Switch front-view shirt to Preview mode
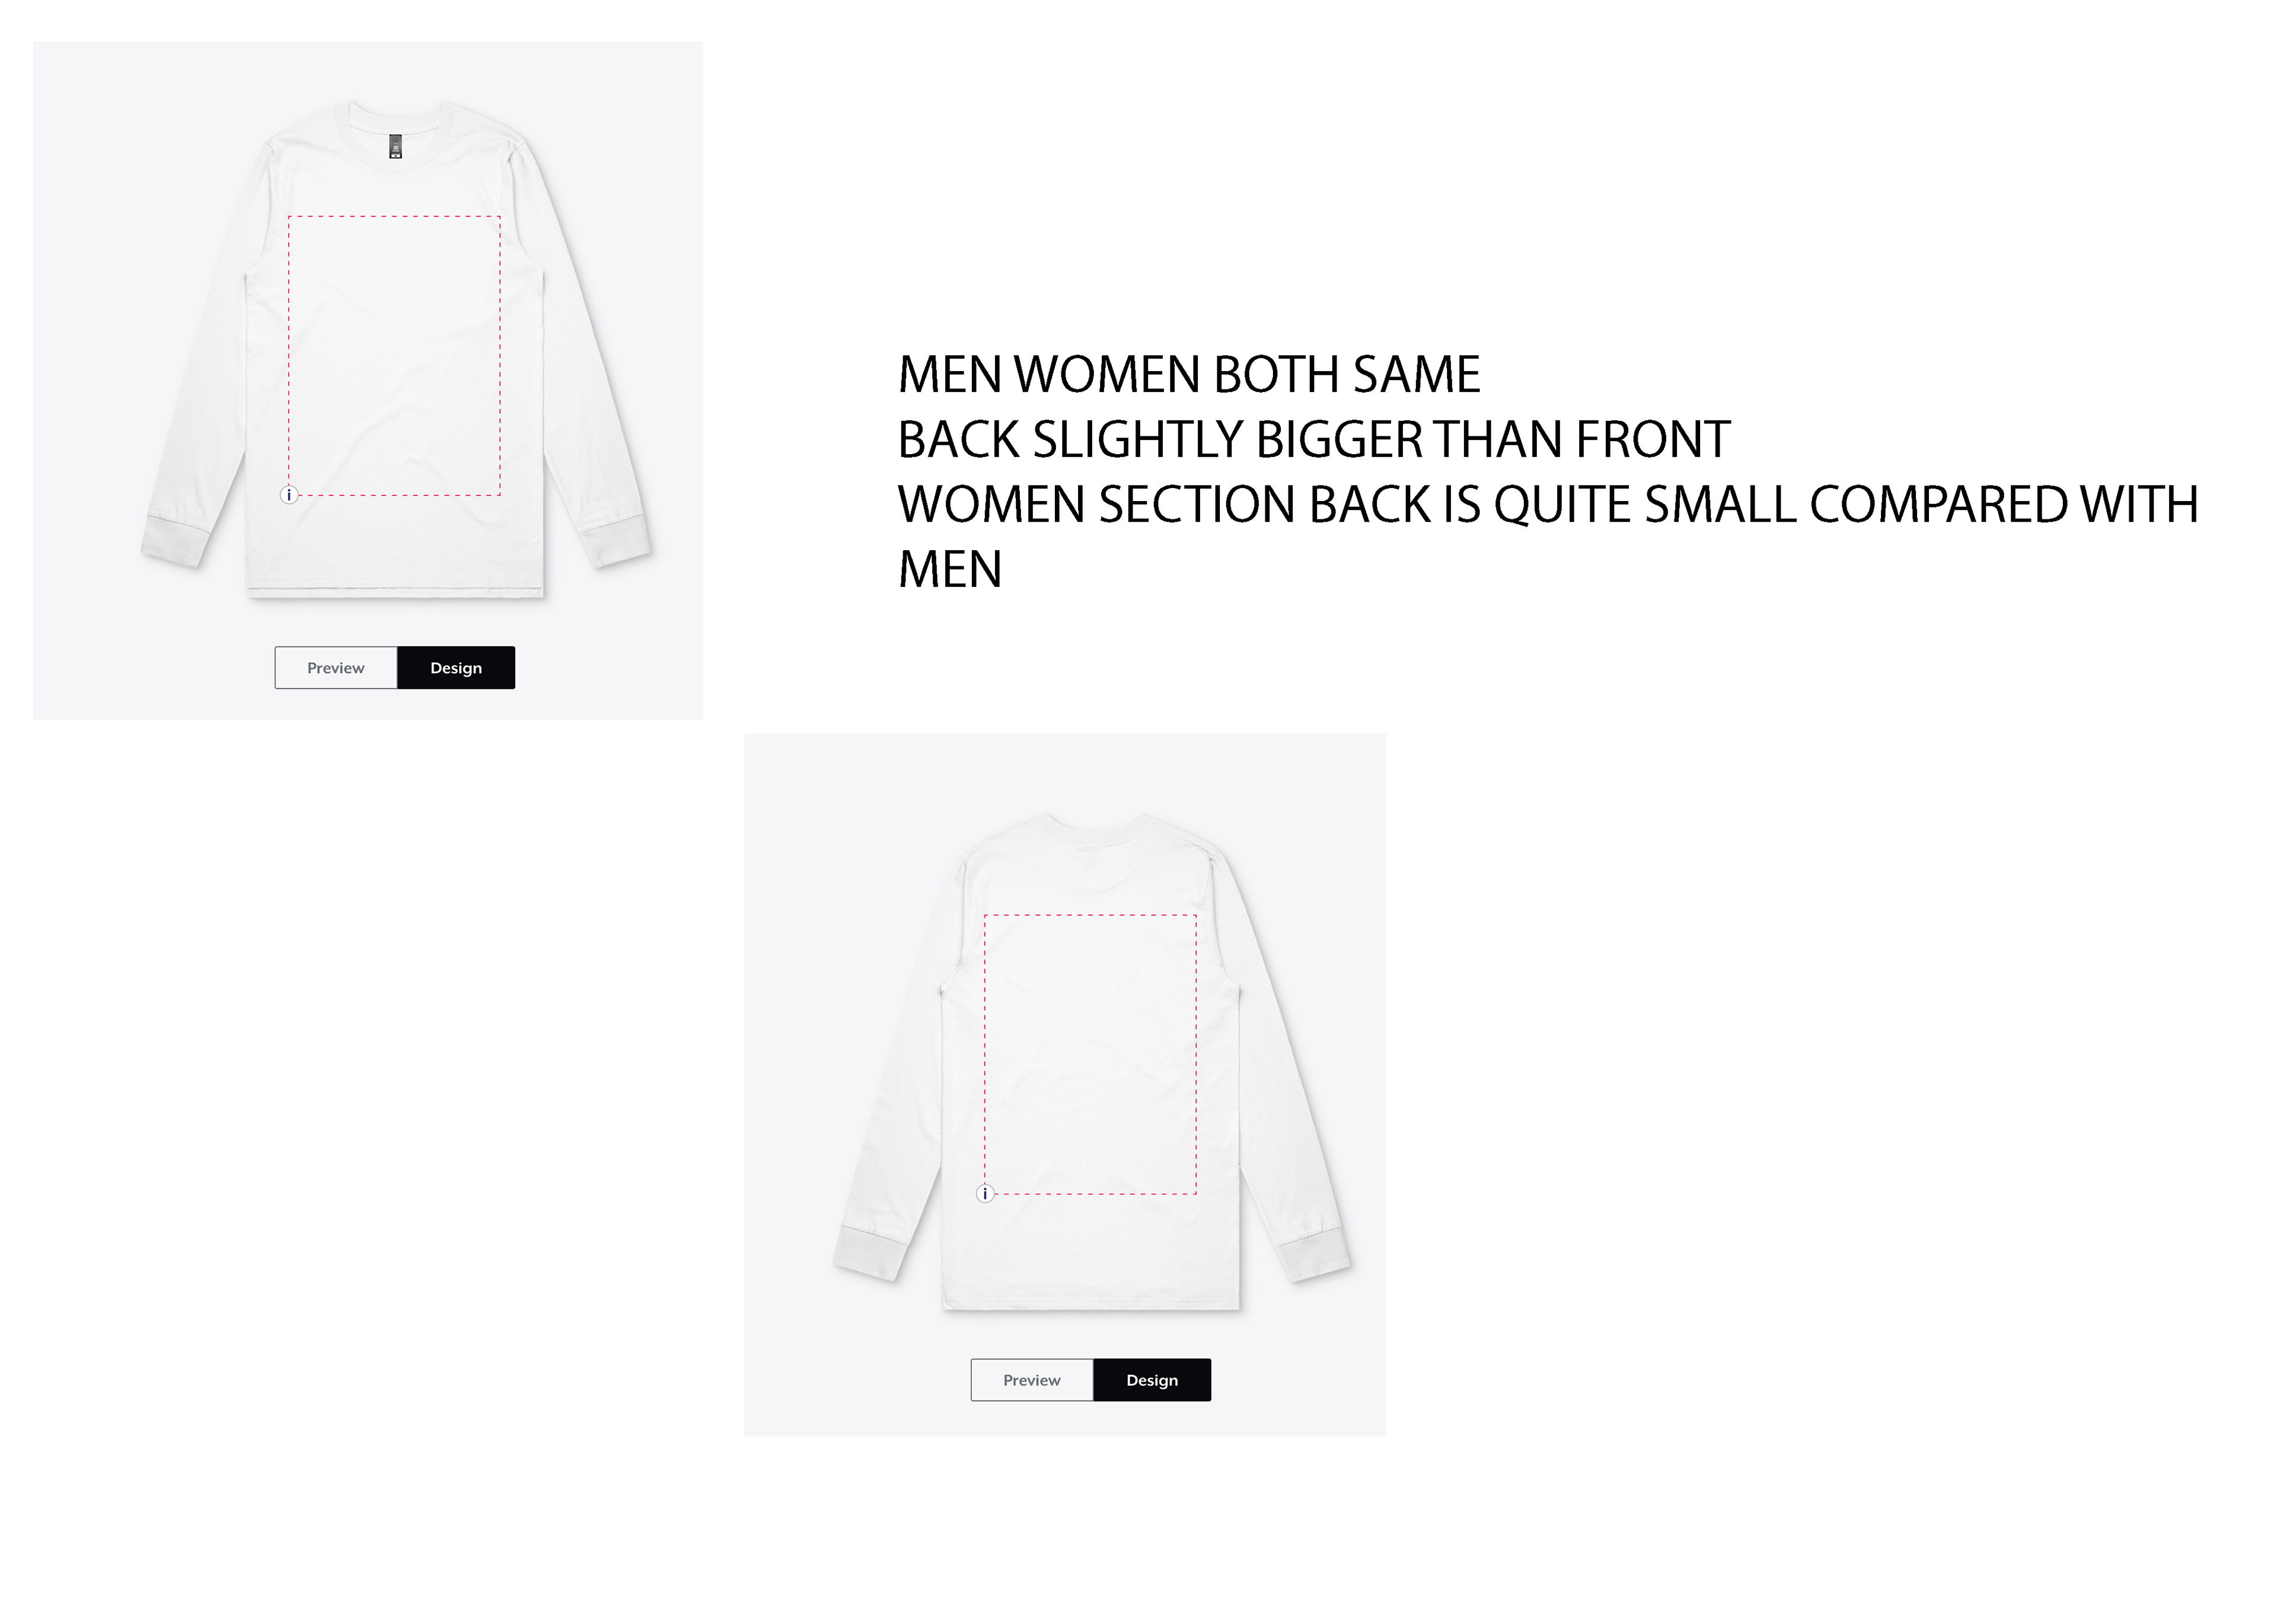 pyautogui.click(x=336, y=668)
